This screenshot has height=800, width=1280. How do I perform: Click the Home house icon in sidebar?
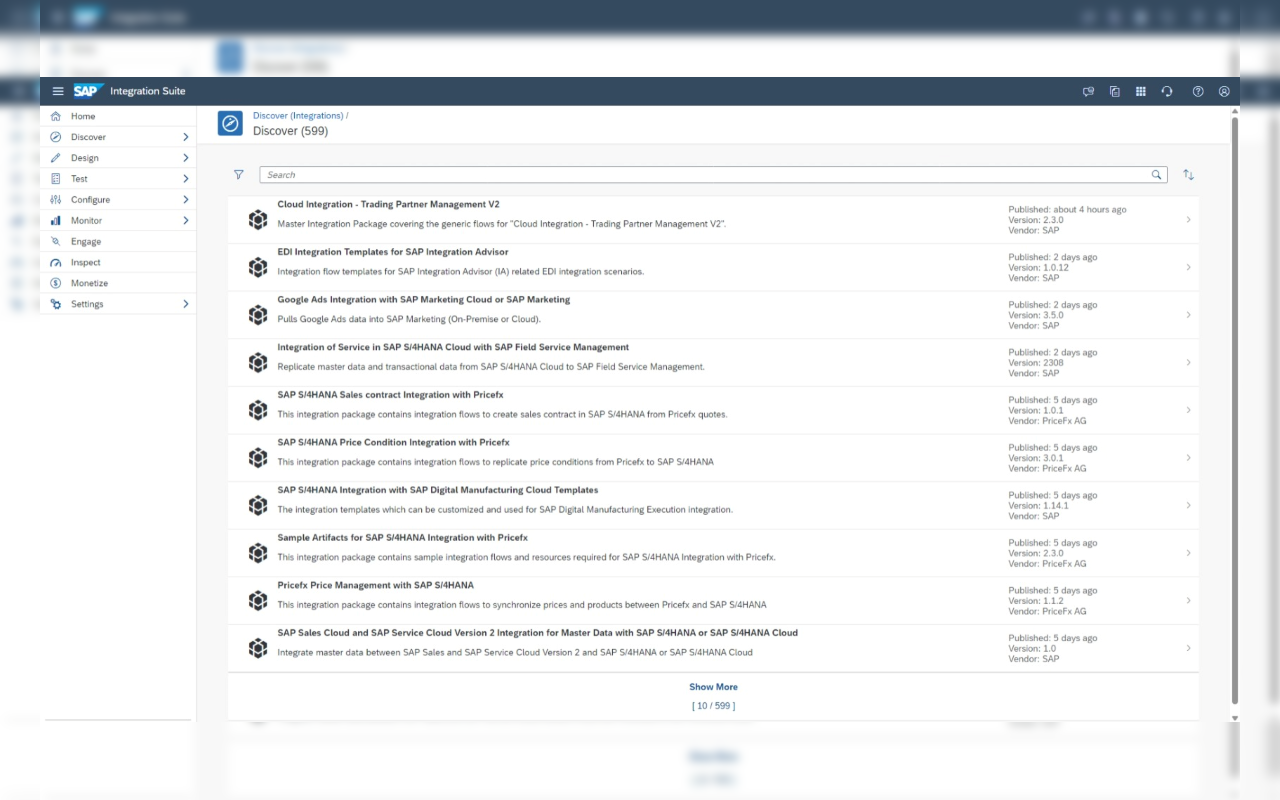[56, 116]
